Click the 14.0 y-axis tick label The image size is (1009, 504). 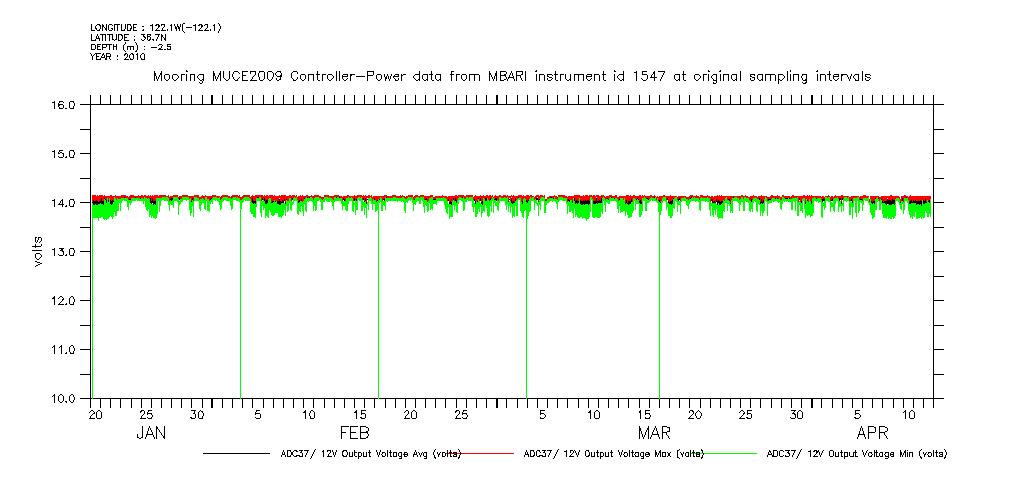tap(65, 203)
